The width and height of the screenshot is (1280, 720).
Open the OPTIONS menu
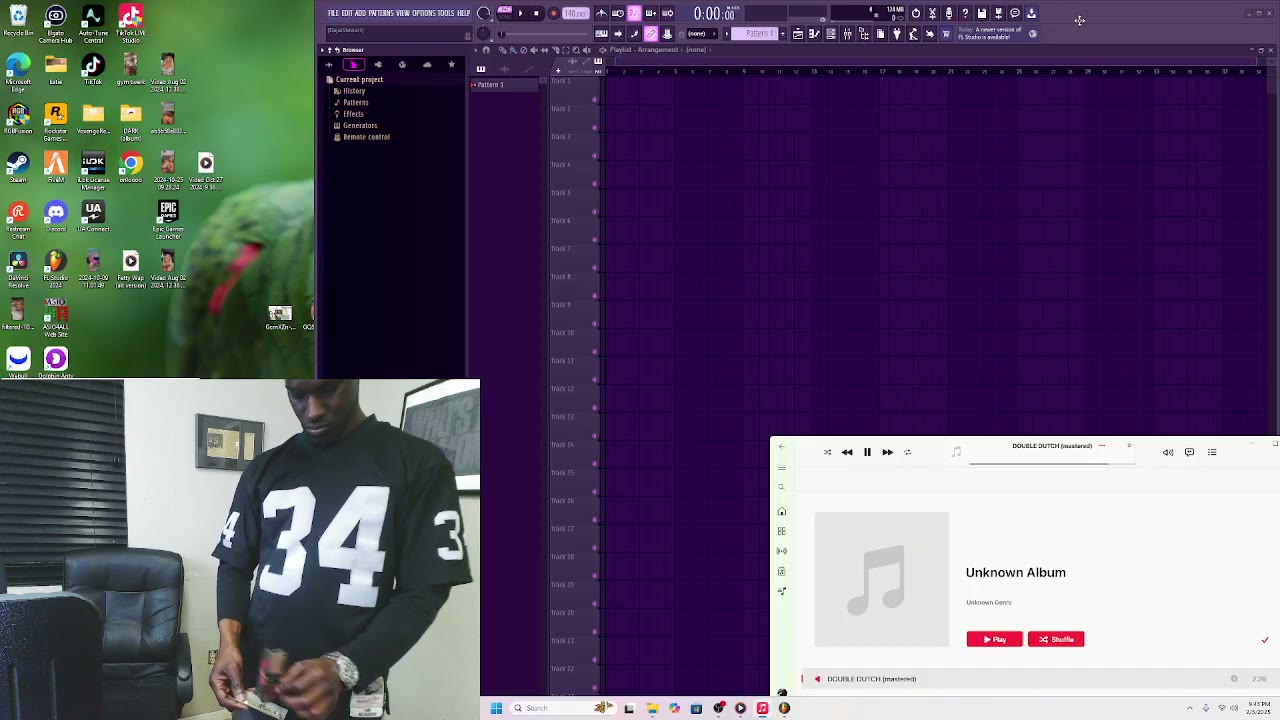[423, 13]
